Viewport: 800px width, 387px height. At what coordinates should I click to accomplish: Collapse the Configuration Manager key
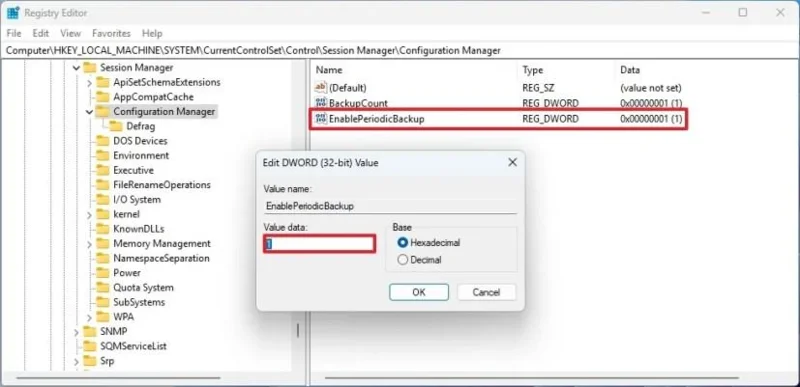(89, 112)
